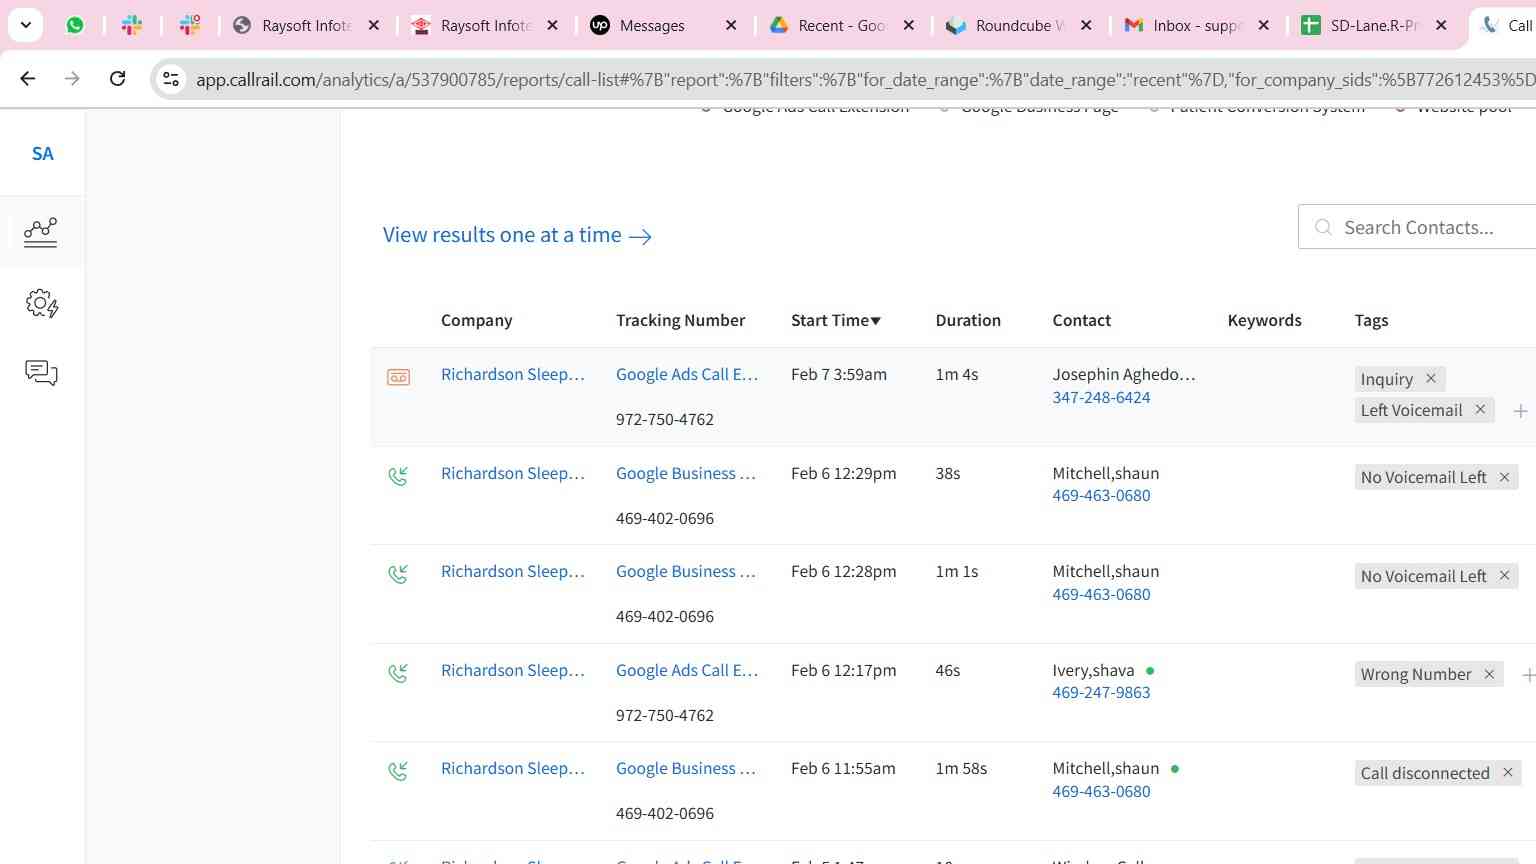Image resolution: width=1536 pixels, height=864 pixels.
Task: Go back to the previous page
Action: tap(28, 78)
